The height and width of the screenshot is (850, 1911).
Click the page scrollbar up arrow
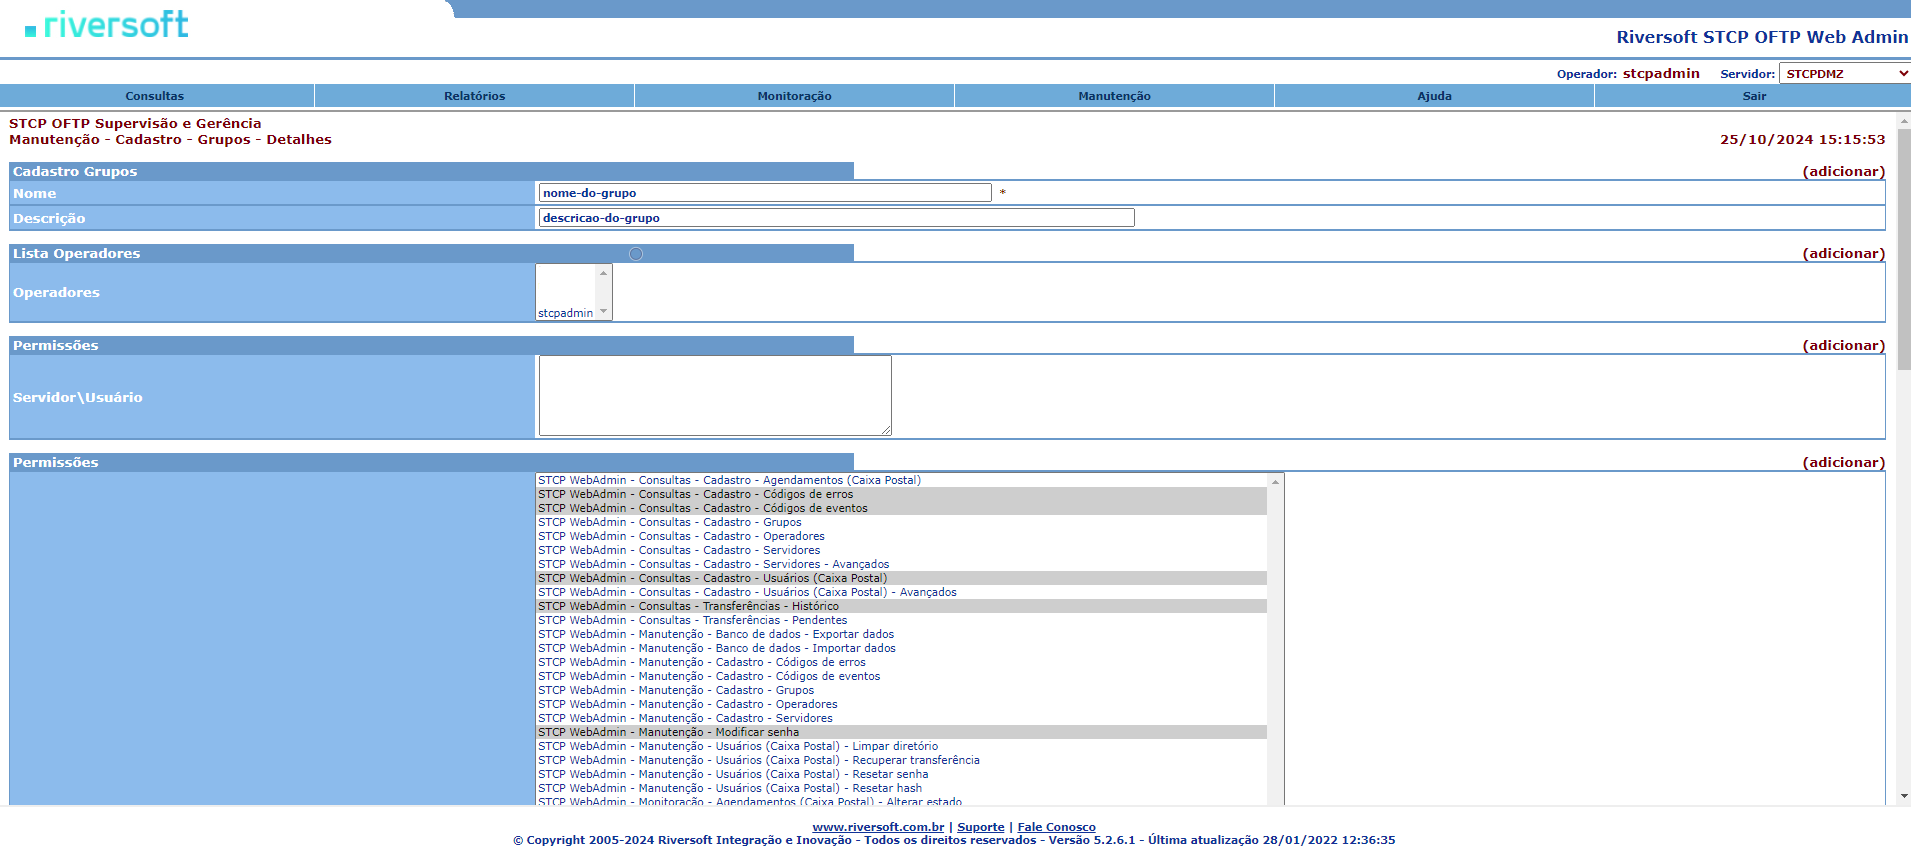pos(1904,120)
